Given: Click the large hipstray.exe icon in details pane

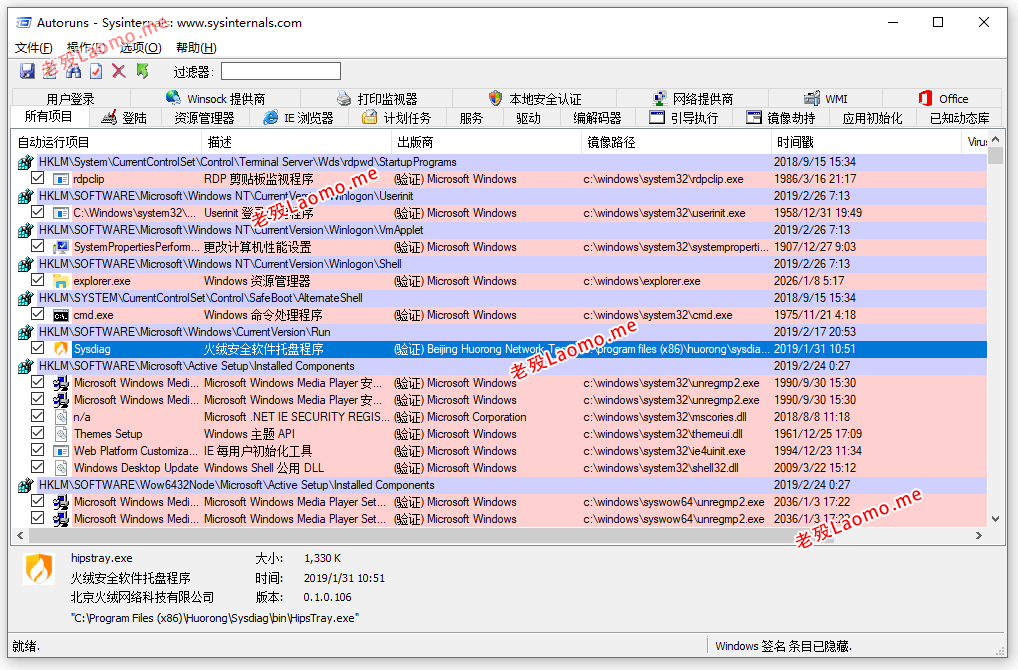Looking at the screenshot, I should click(x=39, y=569).
